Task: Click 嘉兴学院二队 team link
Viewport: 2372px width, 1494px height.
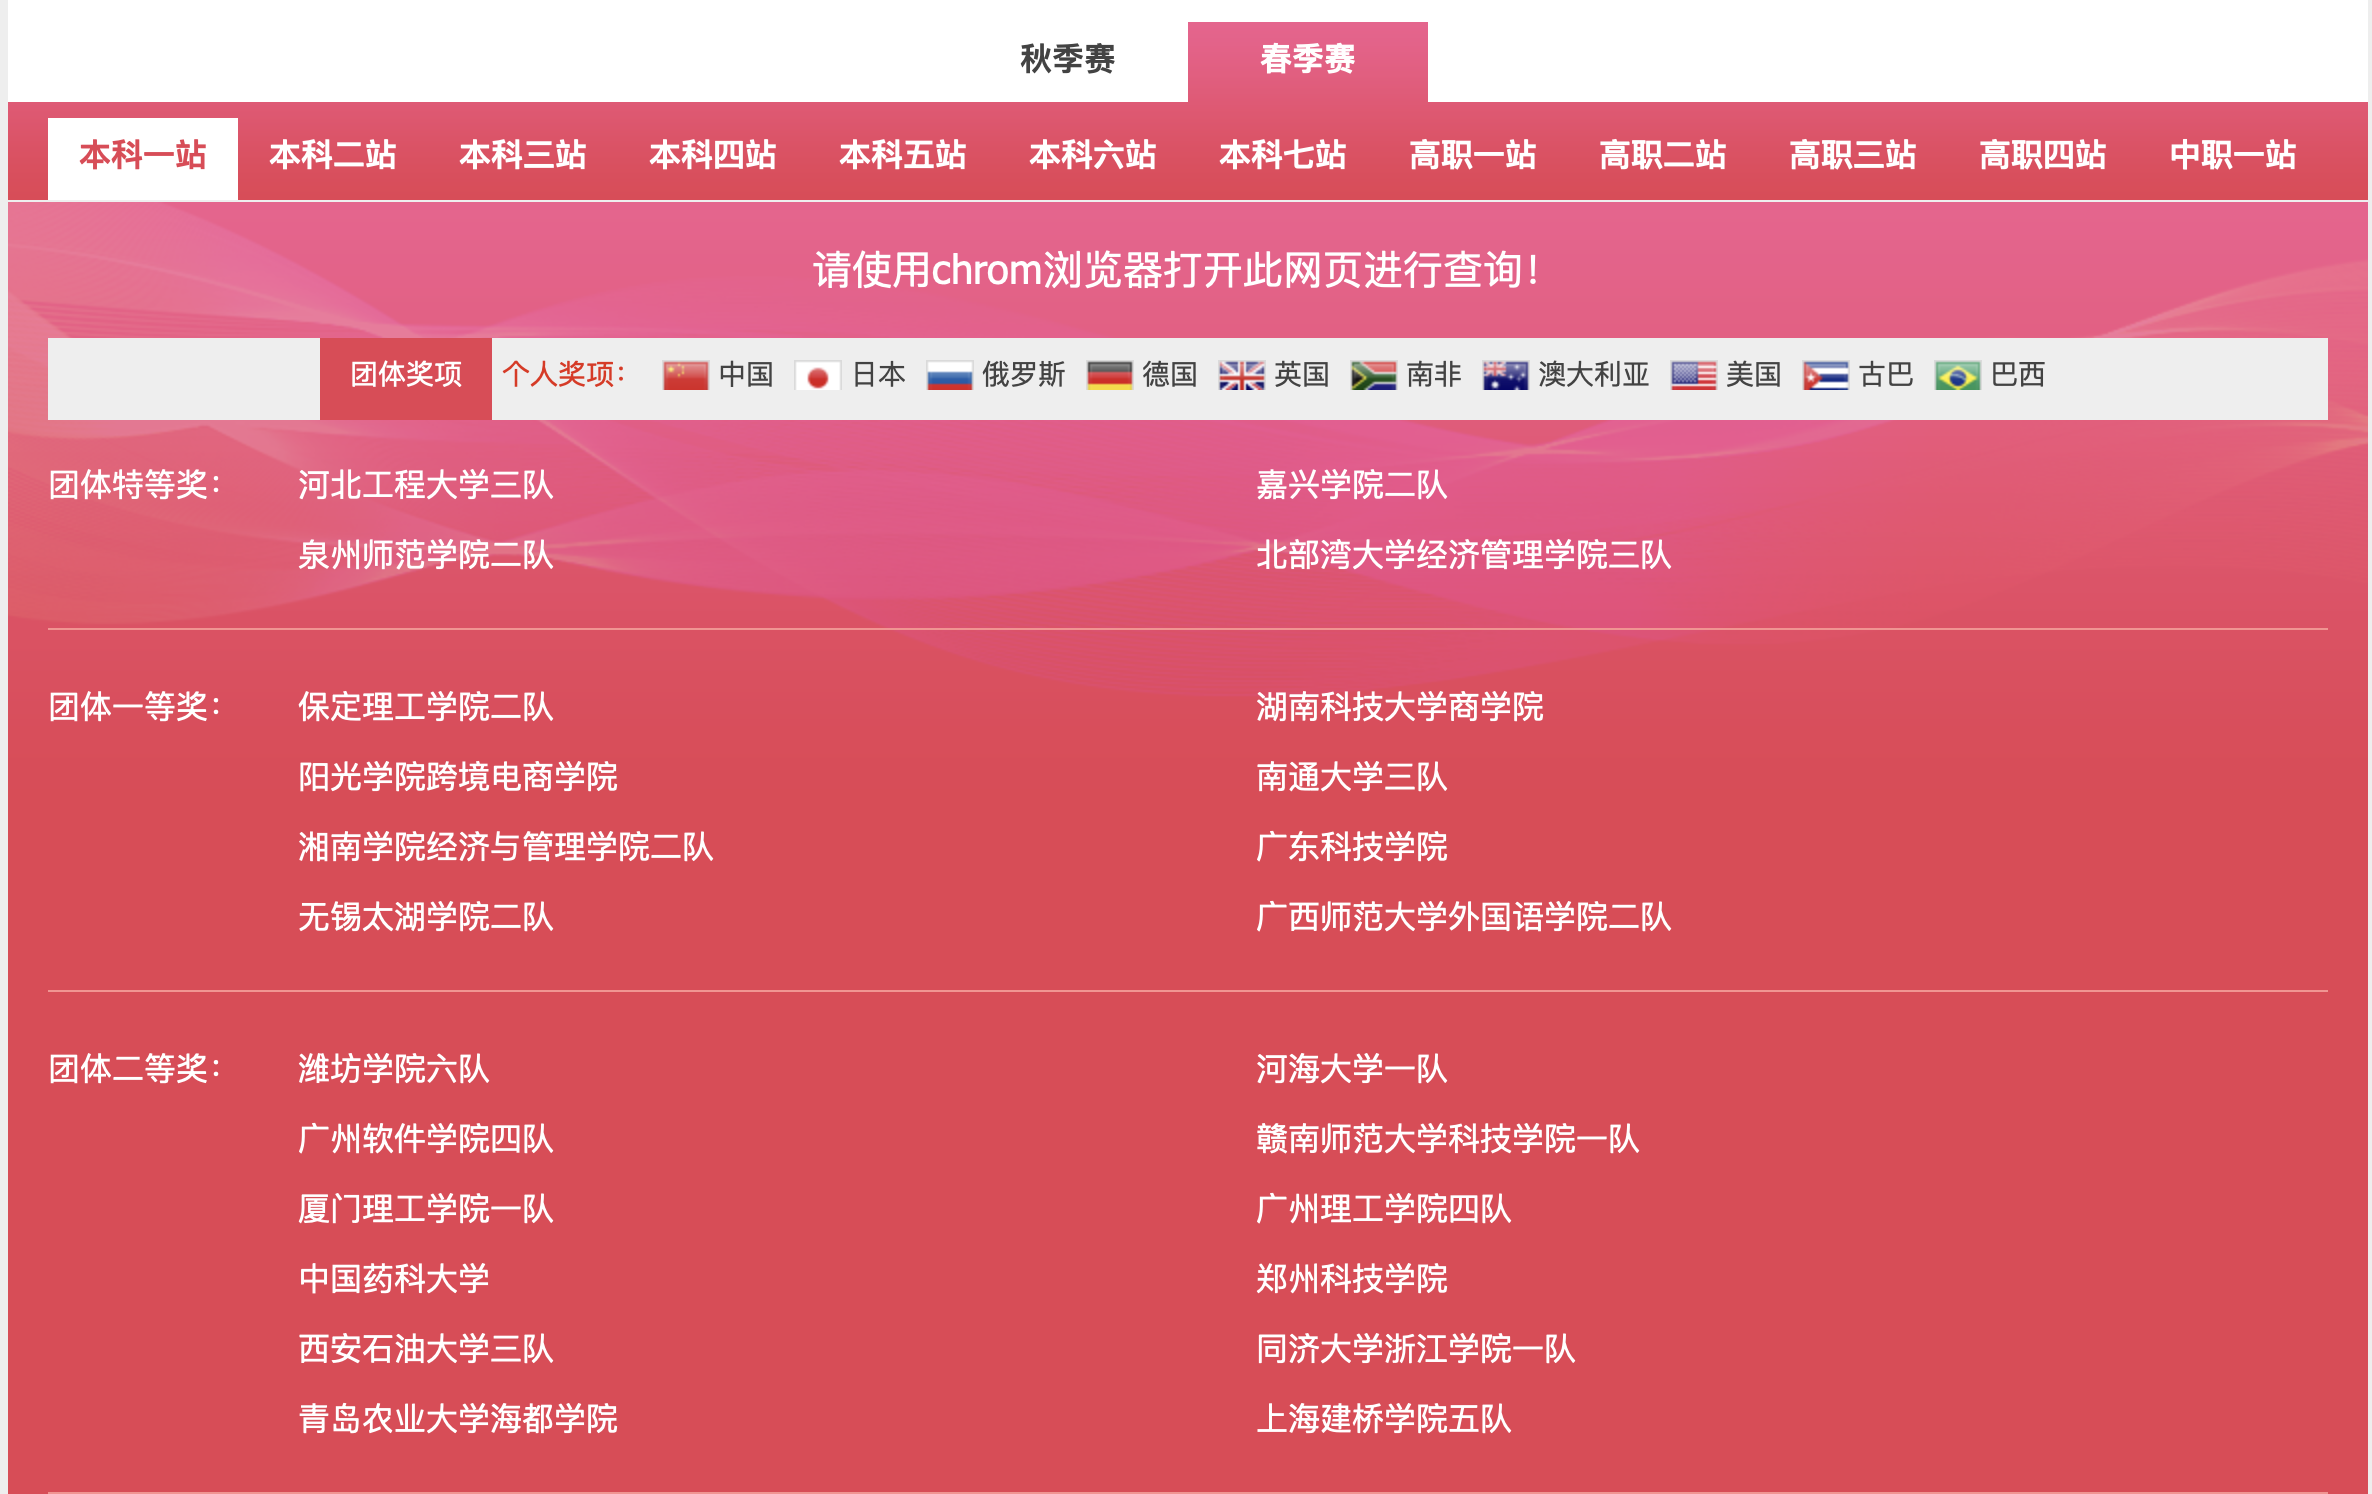Action: coord(1351,486)
